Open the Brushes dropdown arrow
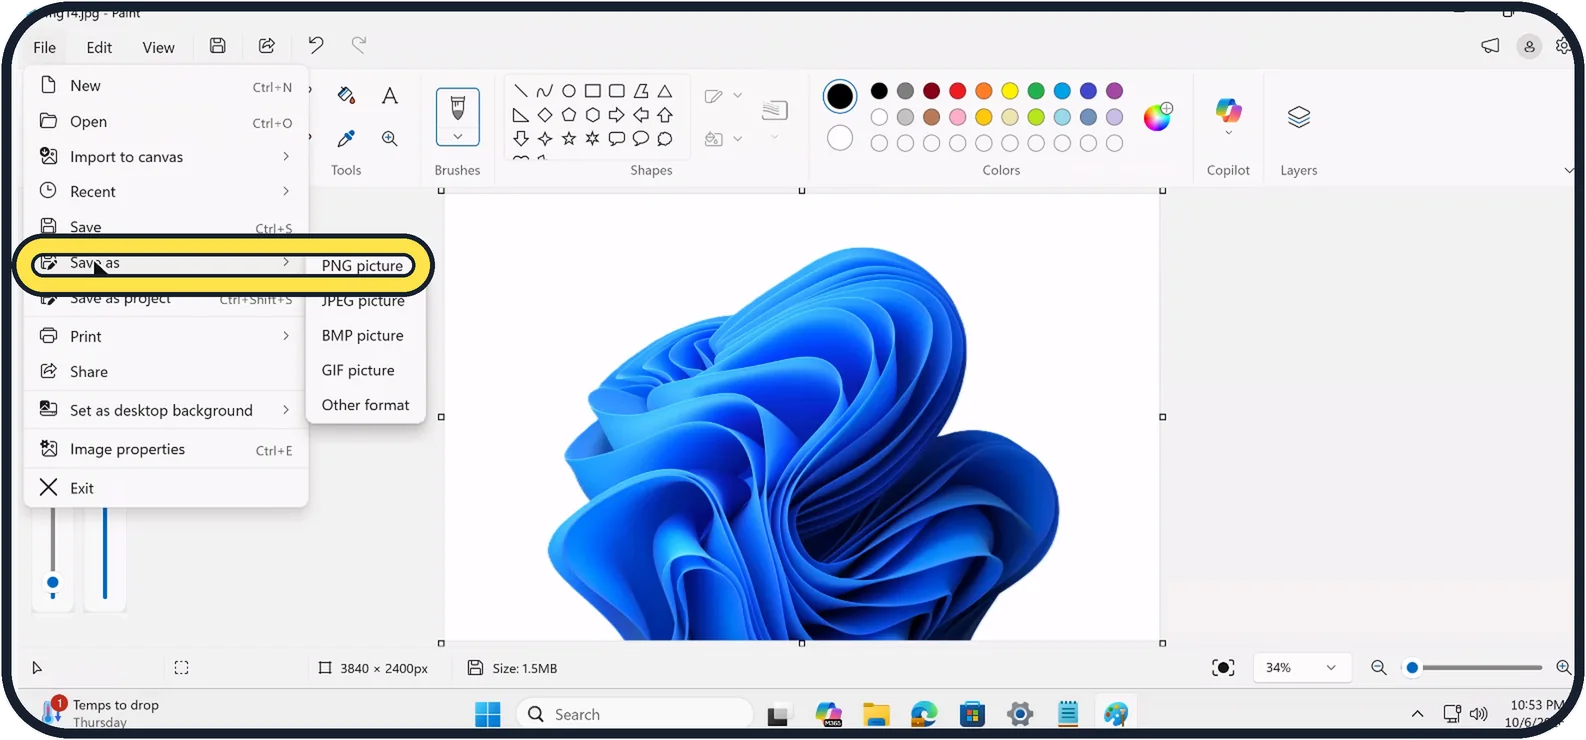 click(x=458, y=137)
